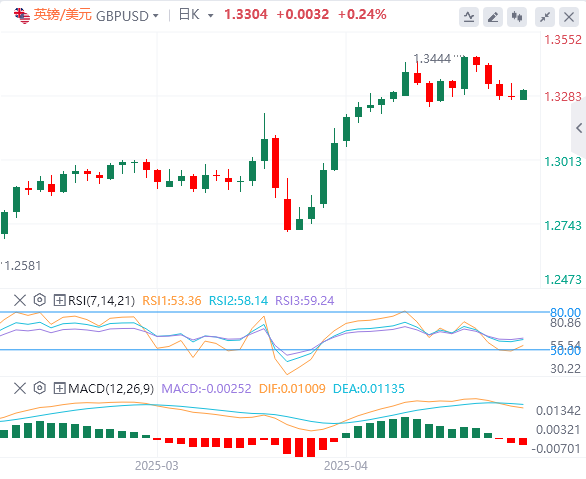Viewport: 586px width, 479px height.
Task: Click the 1.2473 price axis label
Action: [563, 279]
